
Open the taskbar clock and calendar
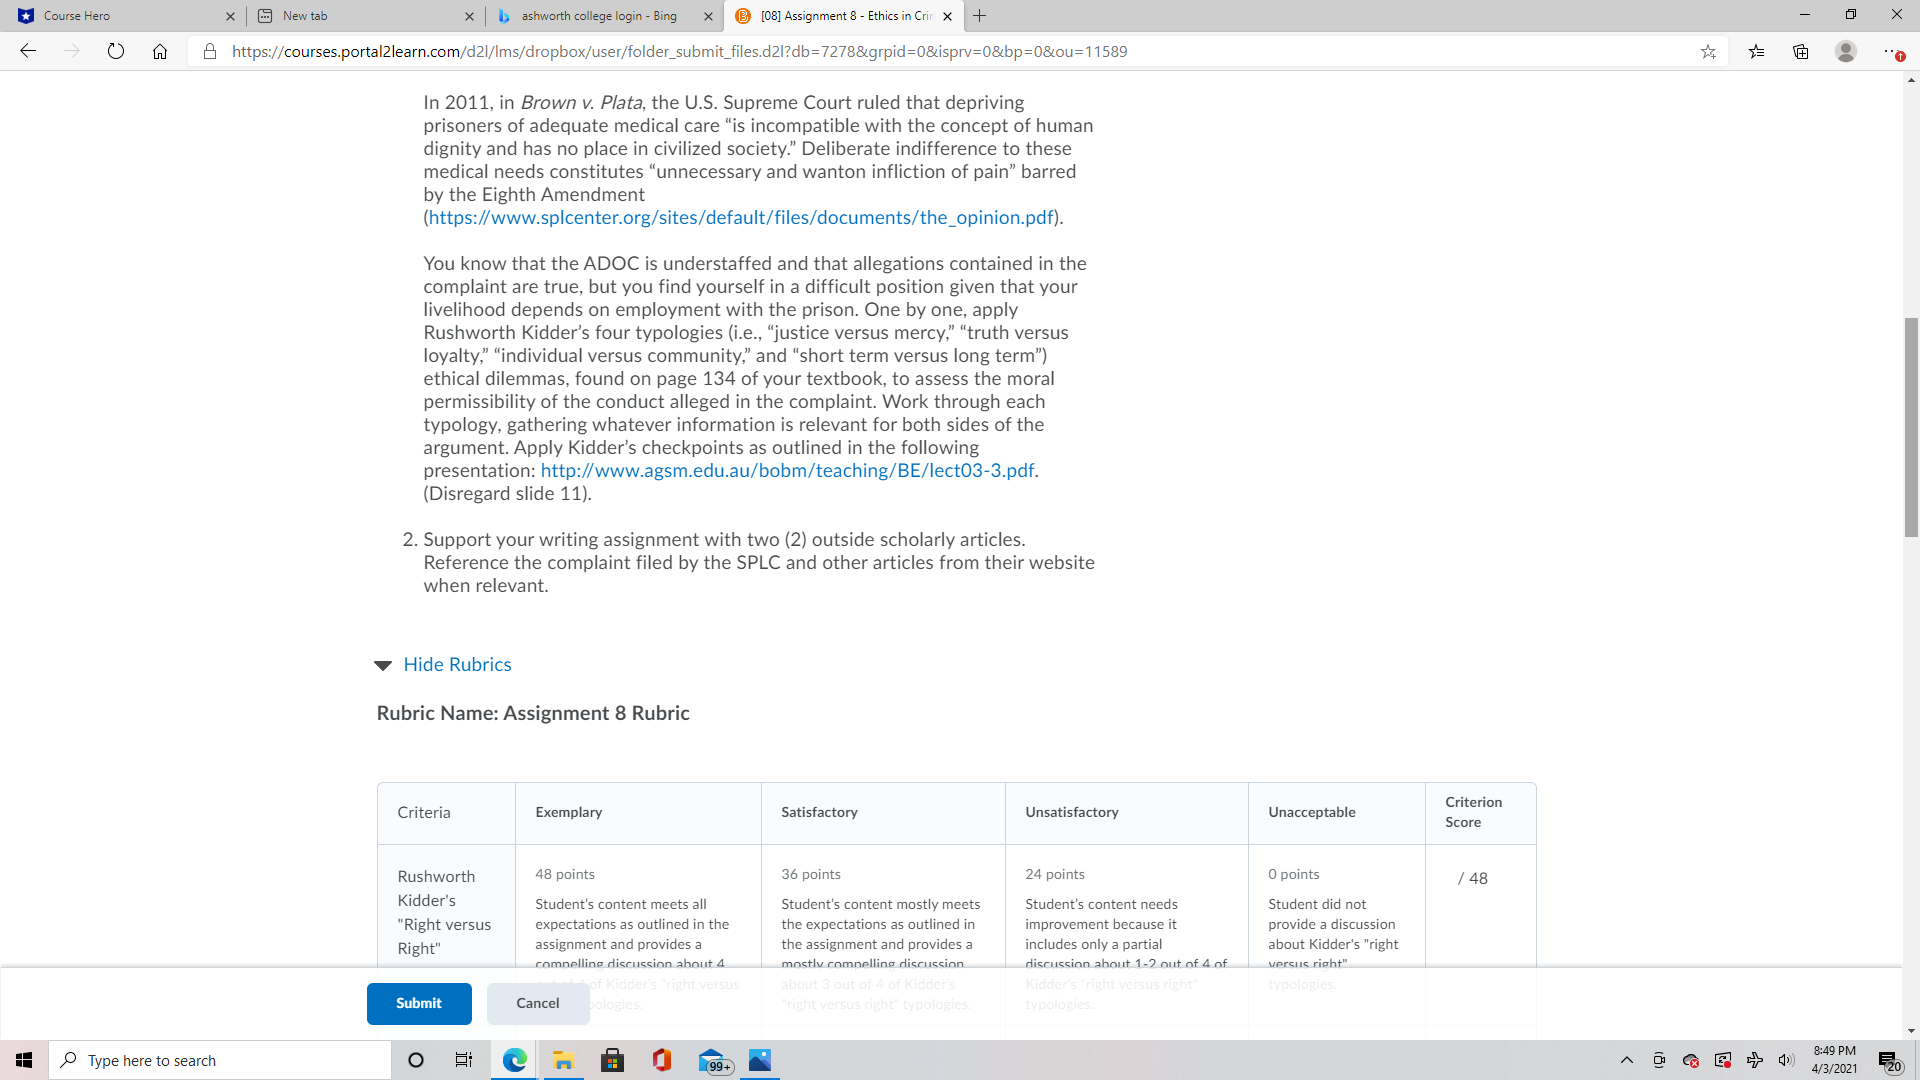pos(1835,1060)
